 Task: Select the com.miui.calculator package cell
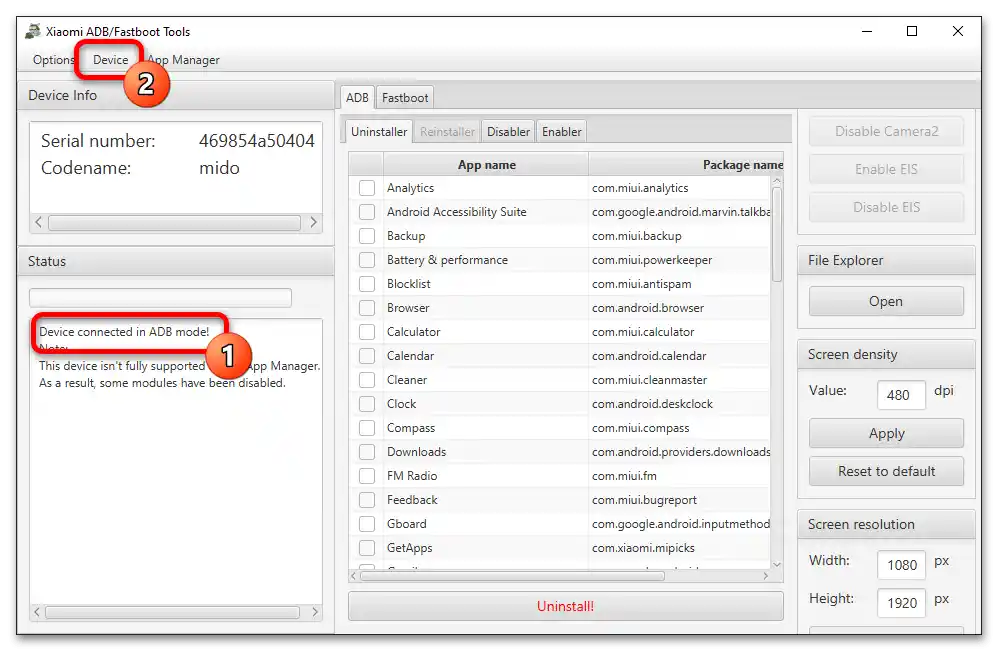[679, 332]
